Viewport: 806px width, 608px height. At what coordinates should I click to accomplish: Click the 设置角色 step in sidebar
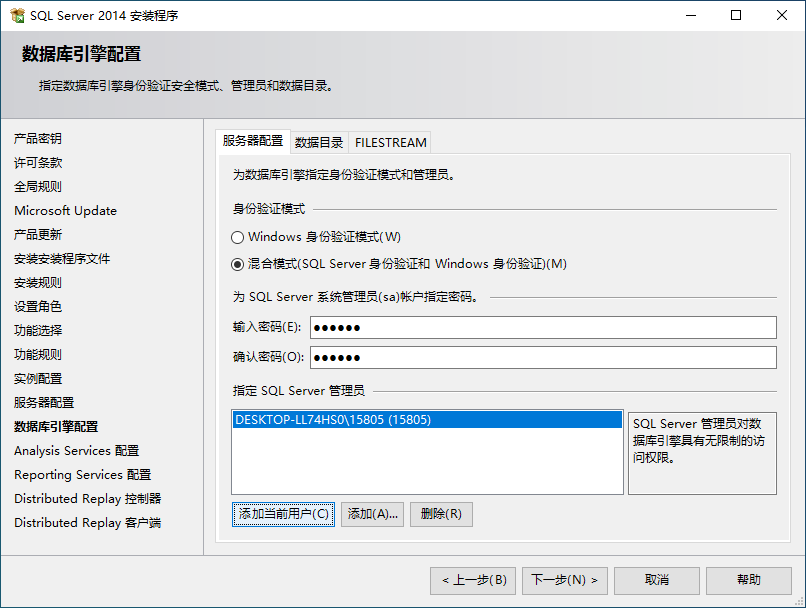38,306
